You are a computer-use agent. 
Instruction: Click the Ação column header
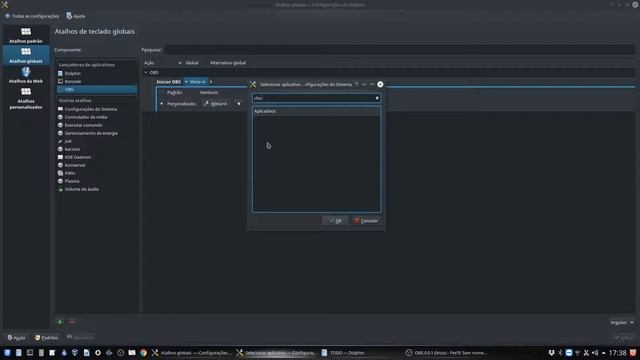point(162,63)
